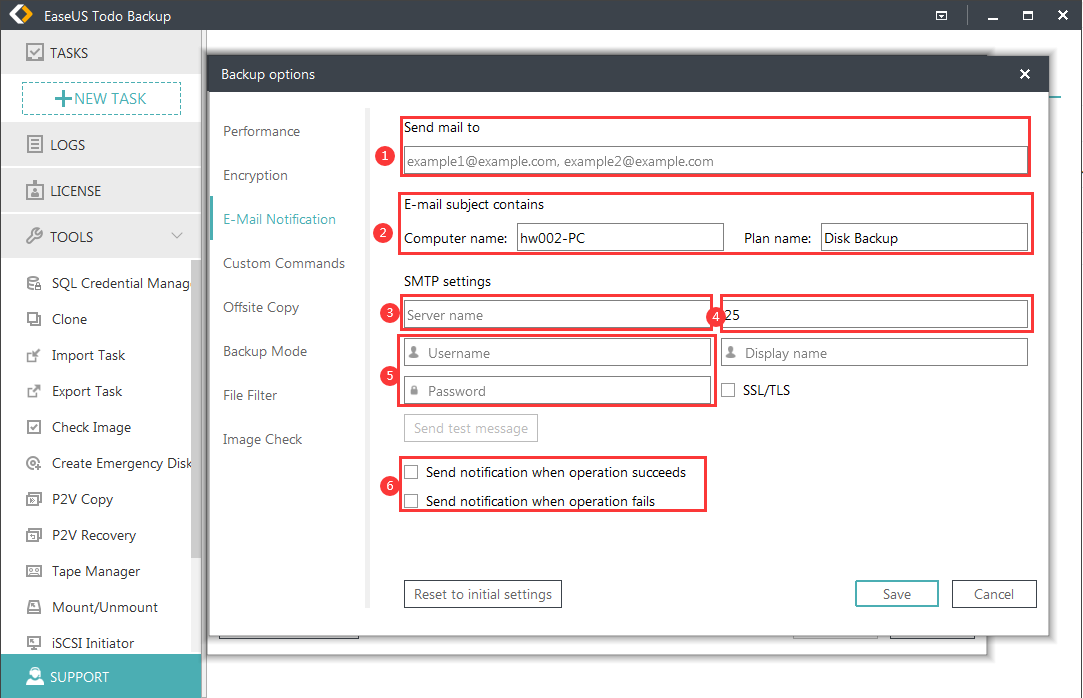Save the backup options

pyautogui.click(x=897, y=594)
